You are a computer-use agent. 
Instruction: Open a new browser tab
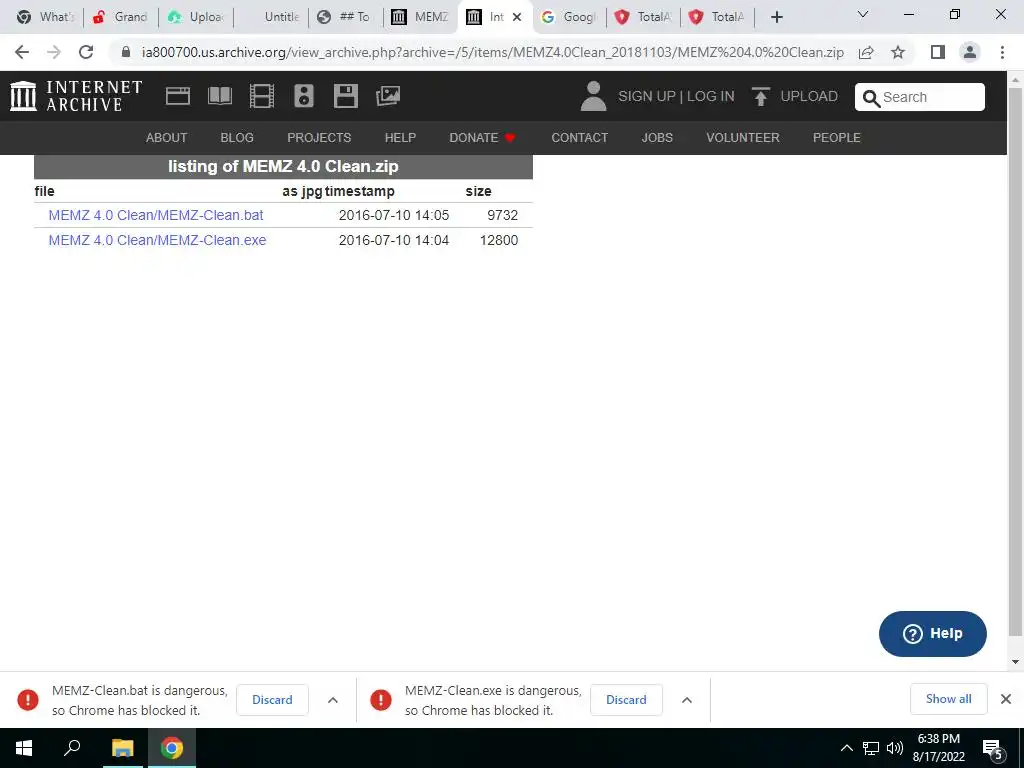tap(776, 17)
